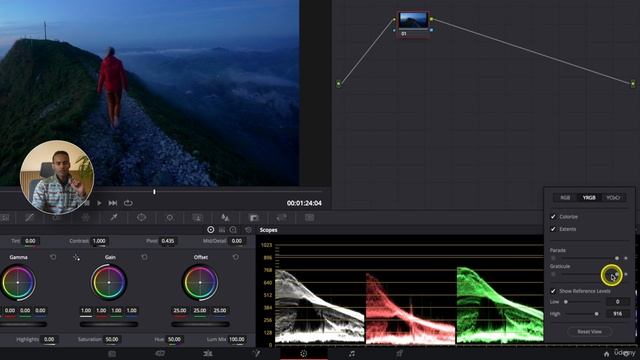Open the Magic Mask palette

tap(198, 218)
